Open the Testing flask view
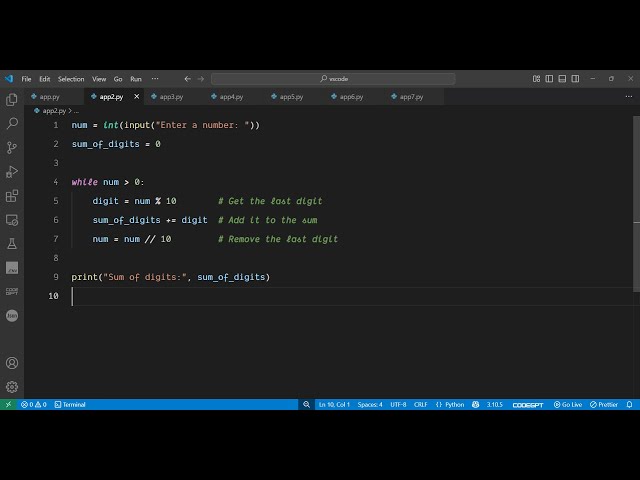The image size is (640, 480). coord(12,244)
